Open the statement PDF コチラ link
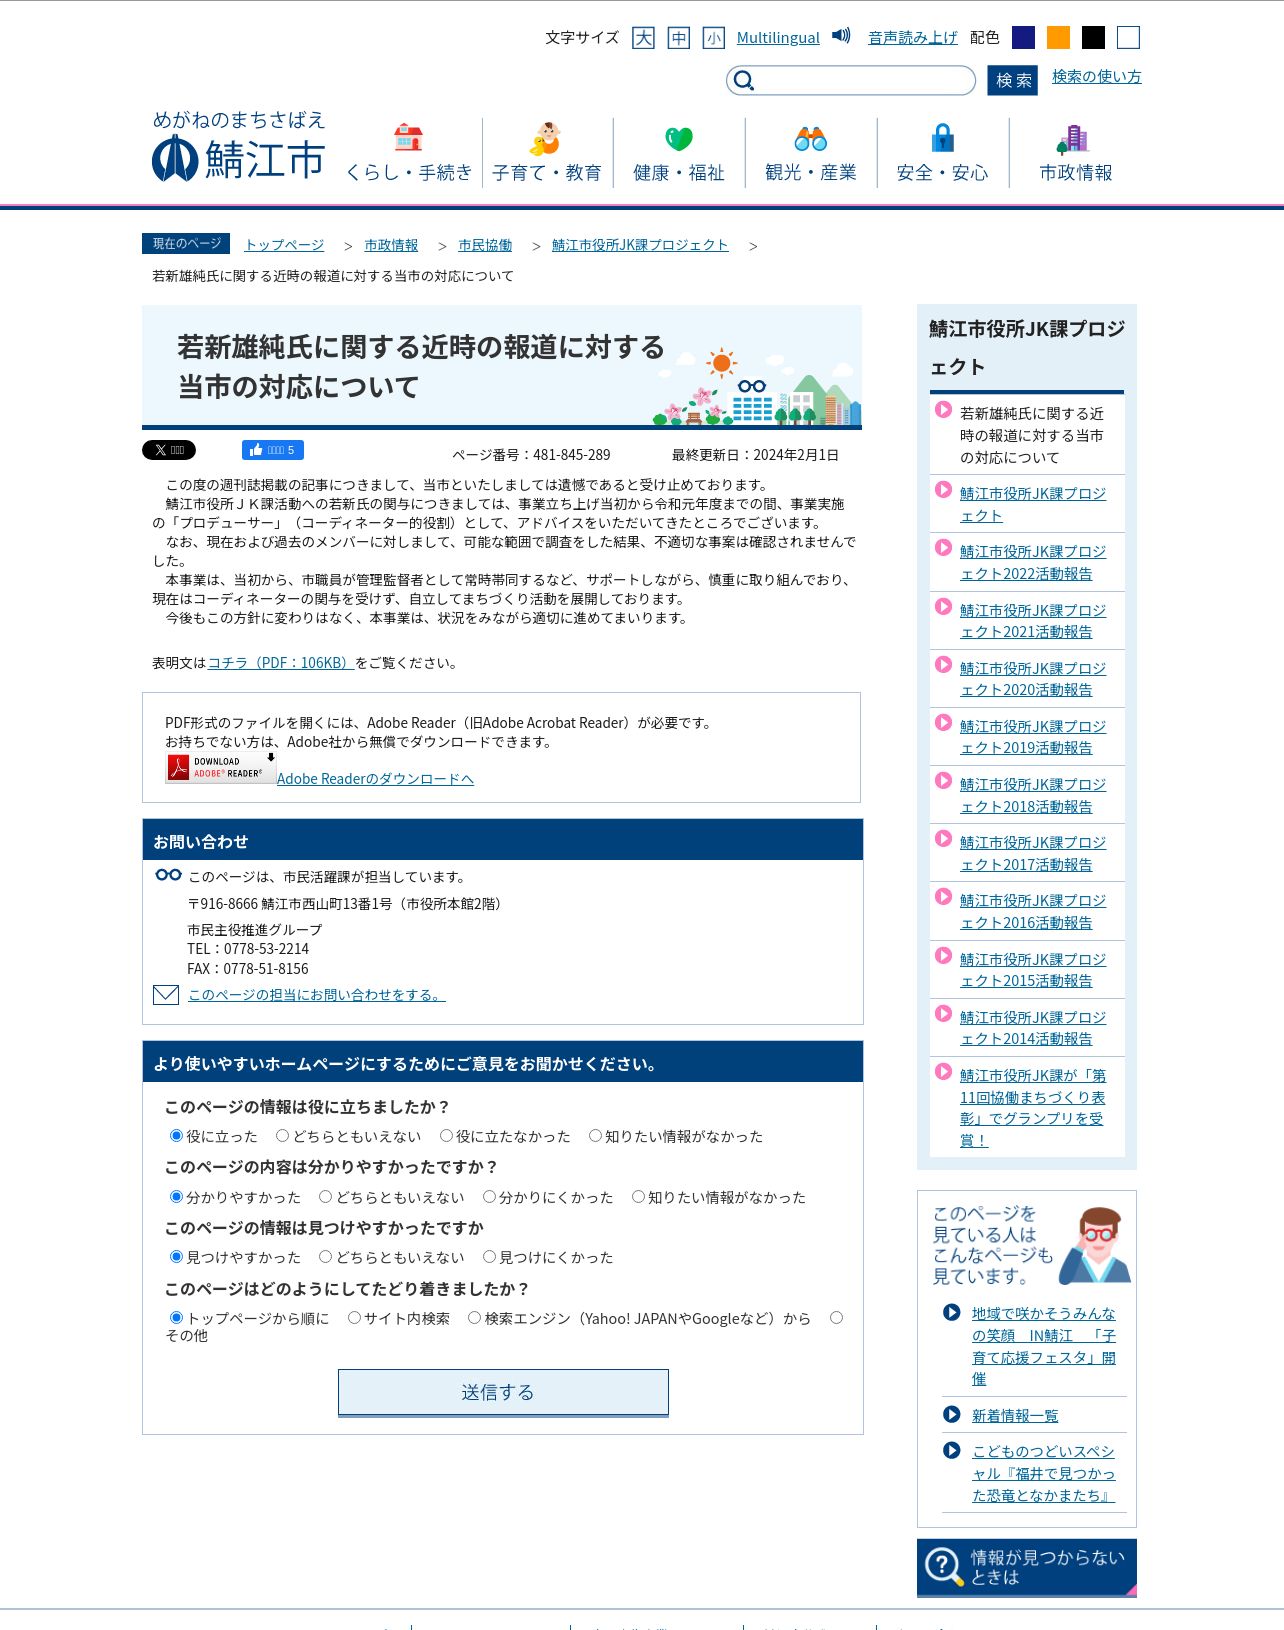The height and width of the screenshot is (1630, 1284). pos(280,663)
